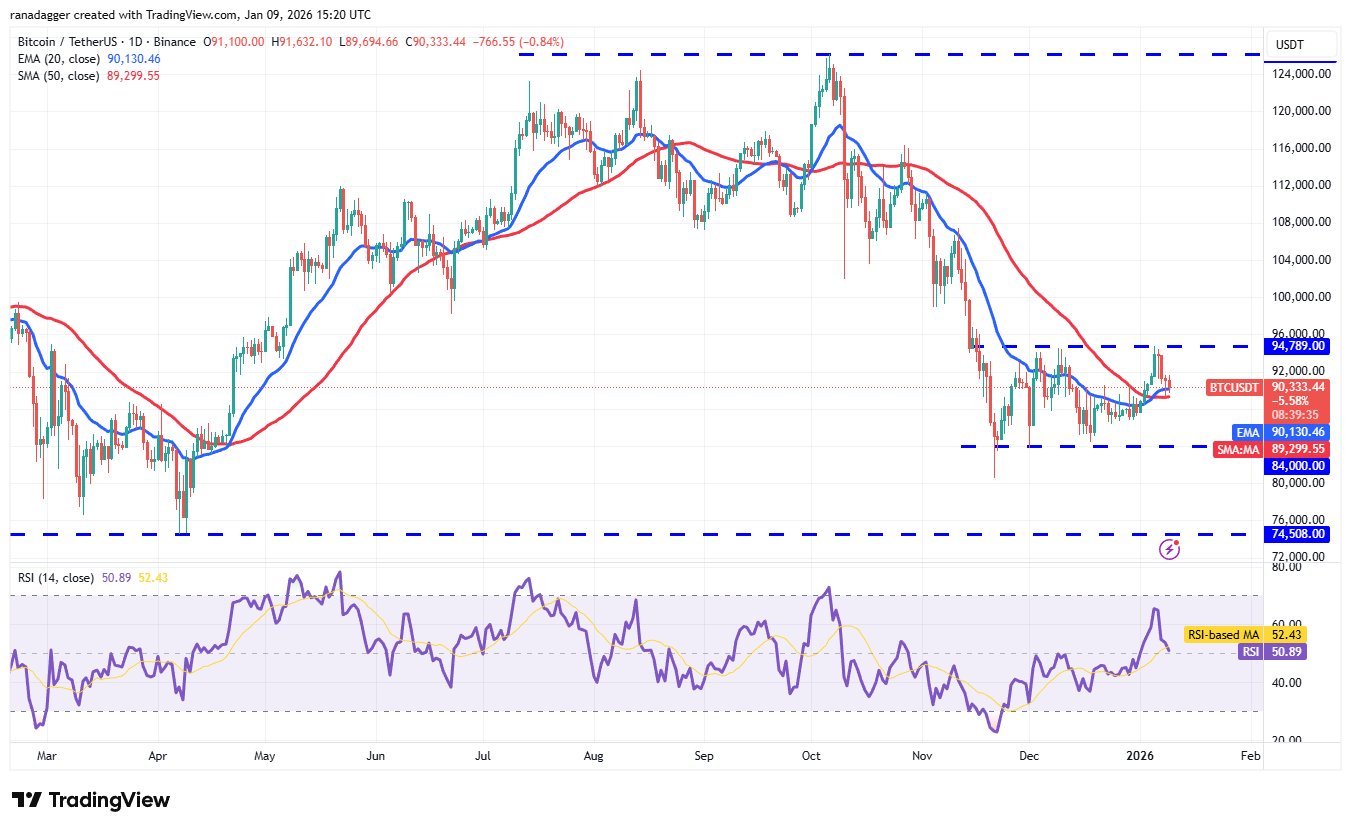Click the Oct label on time axis

pyautogui.click(x=811, y=757)
